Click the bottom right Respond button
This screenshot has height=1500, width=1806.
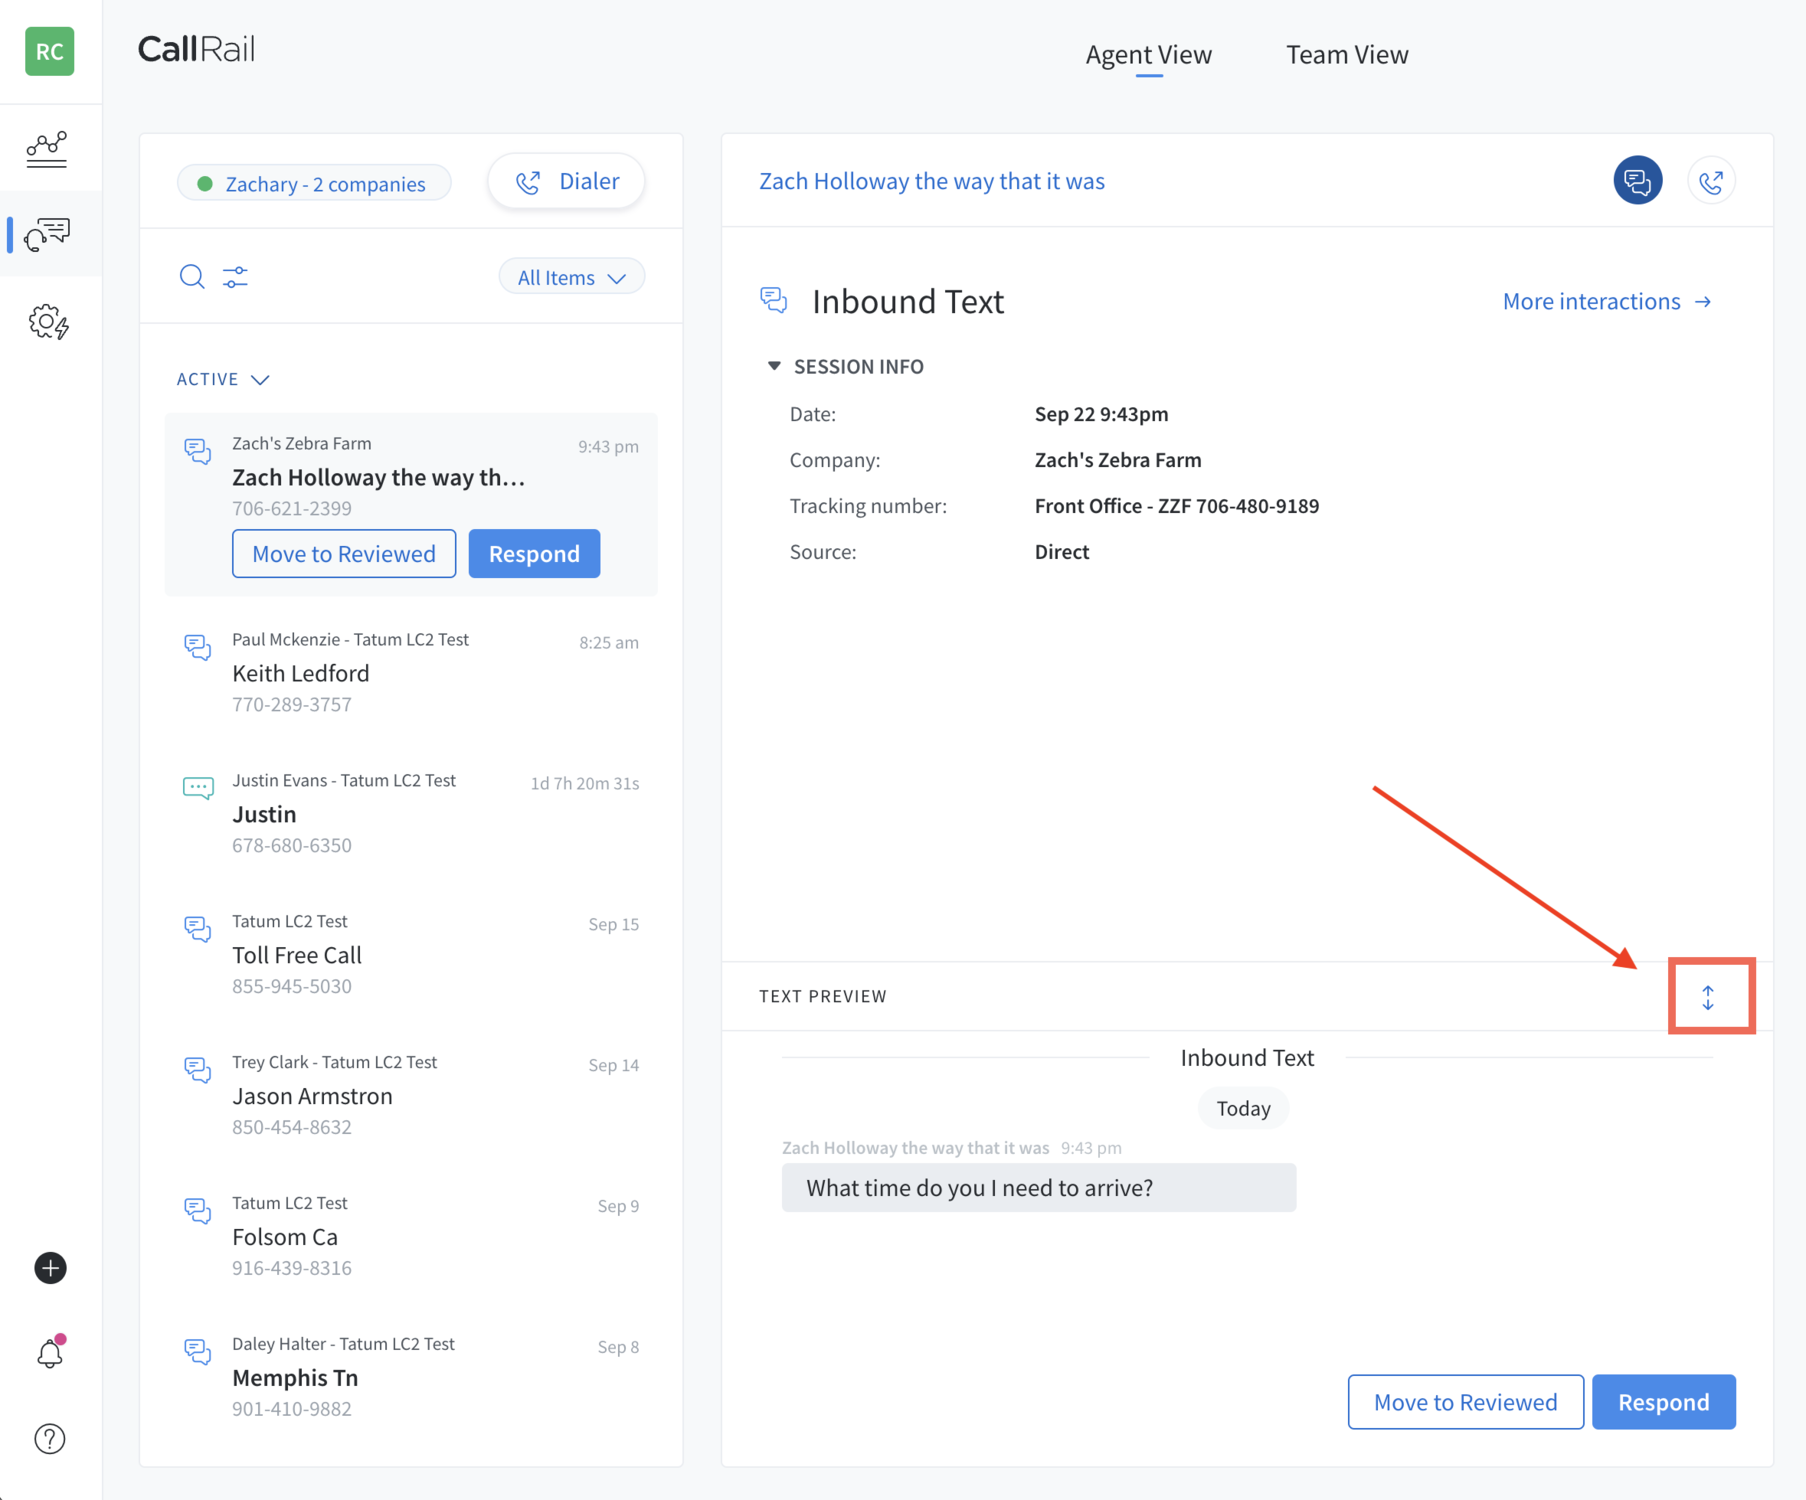(x=1664, y=1402)
